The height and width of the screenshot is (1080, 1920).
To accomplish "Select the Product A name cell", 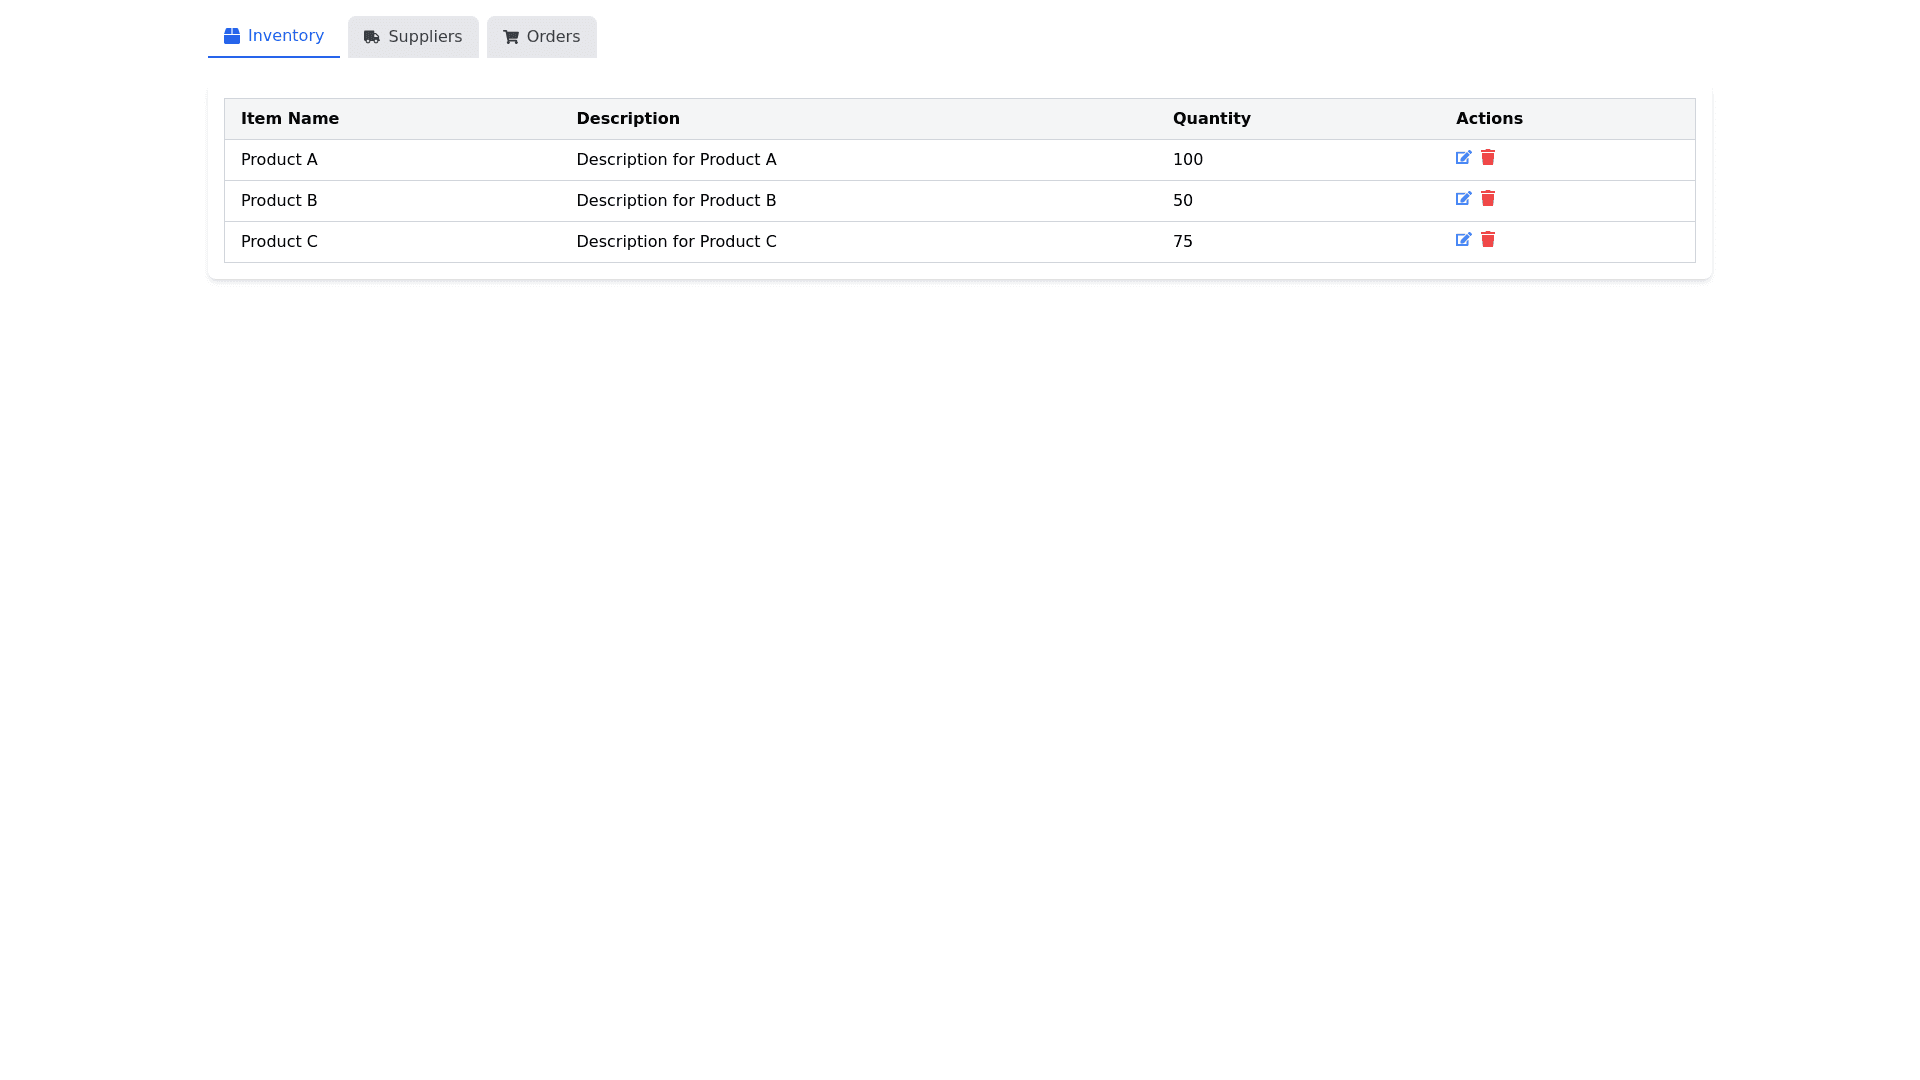I will (x=279, y=160).
